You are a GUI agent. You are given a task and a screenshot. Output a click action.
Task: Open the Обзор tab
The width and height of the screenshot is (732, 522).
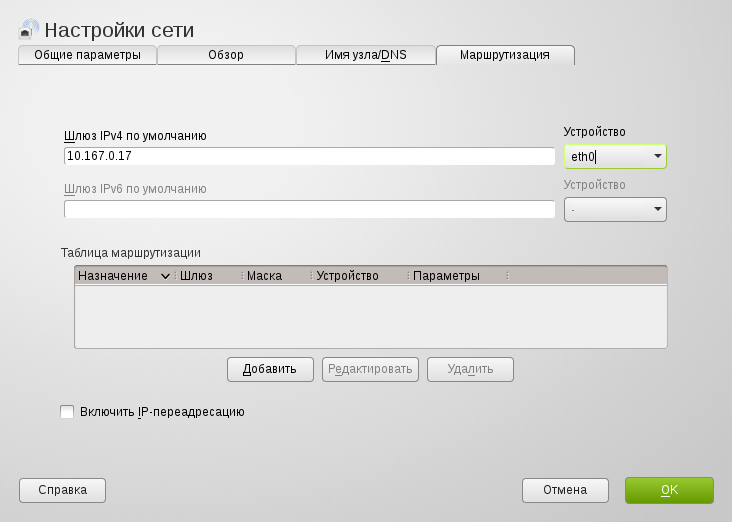pyautogui.click(x=226, y=55)
